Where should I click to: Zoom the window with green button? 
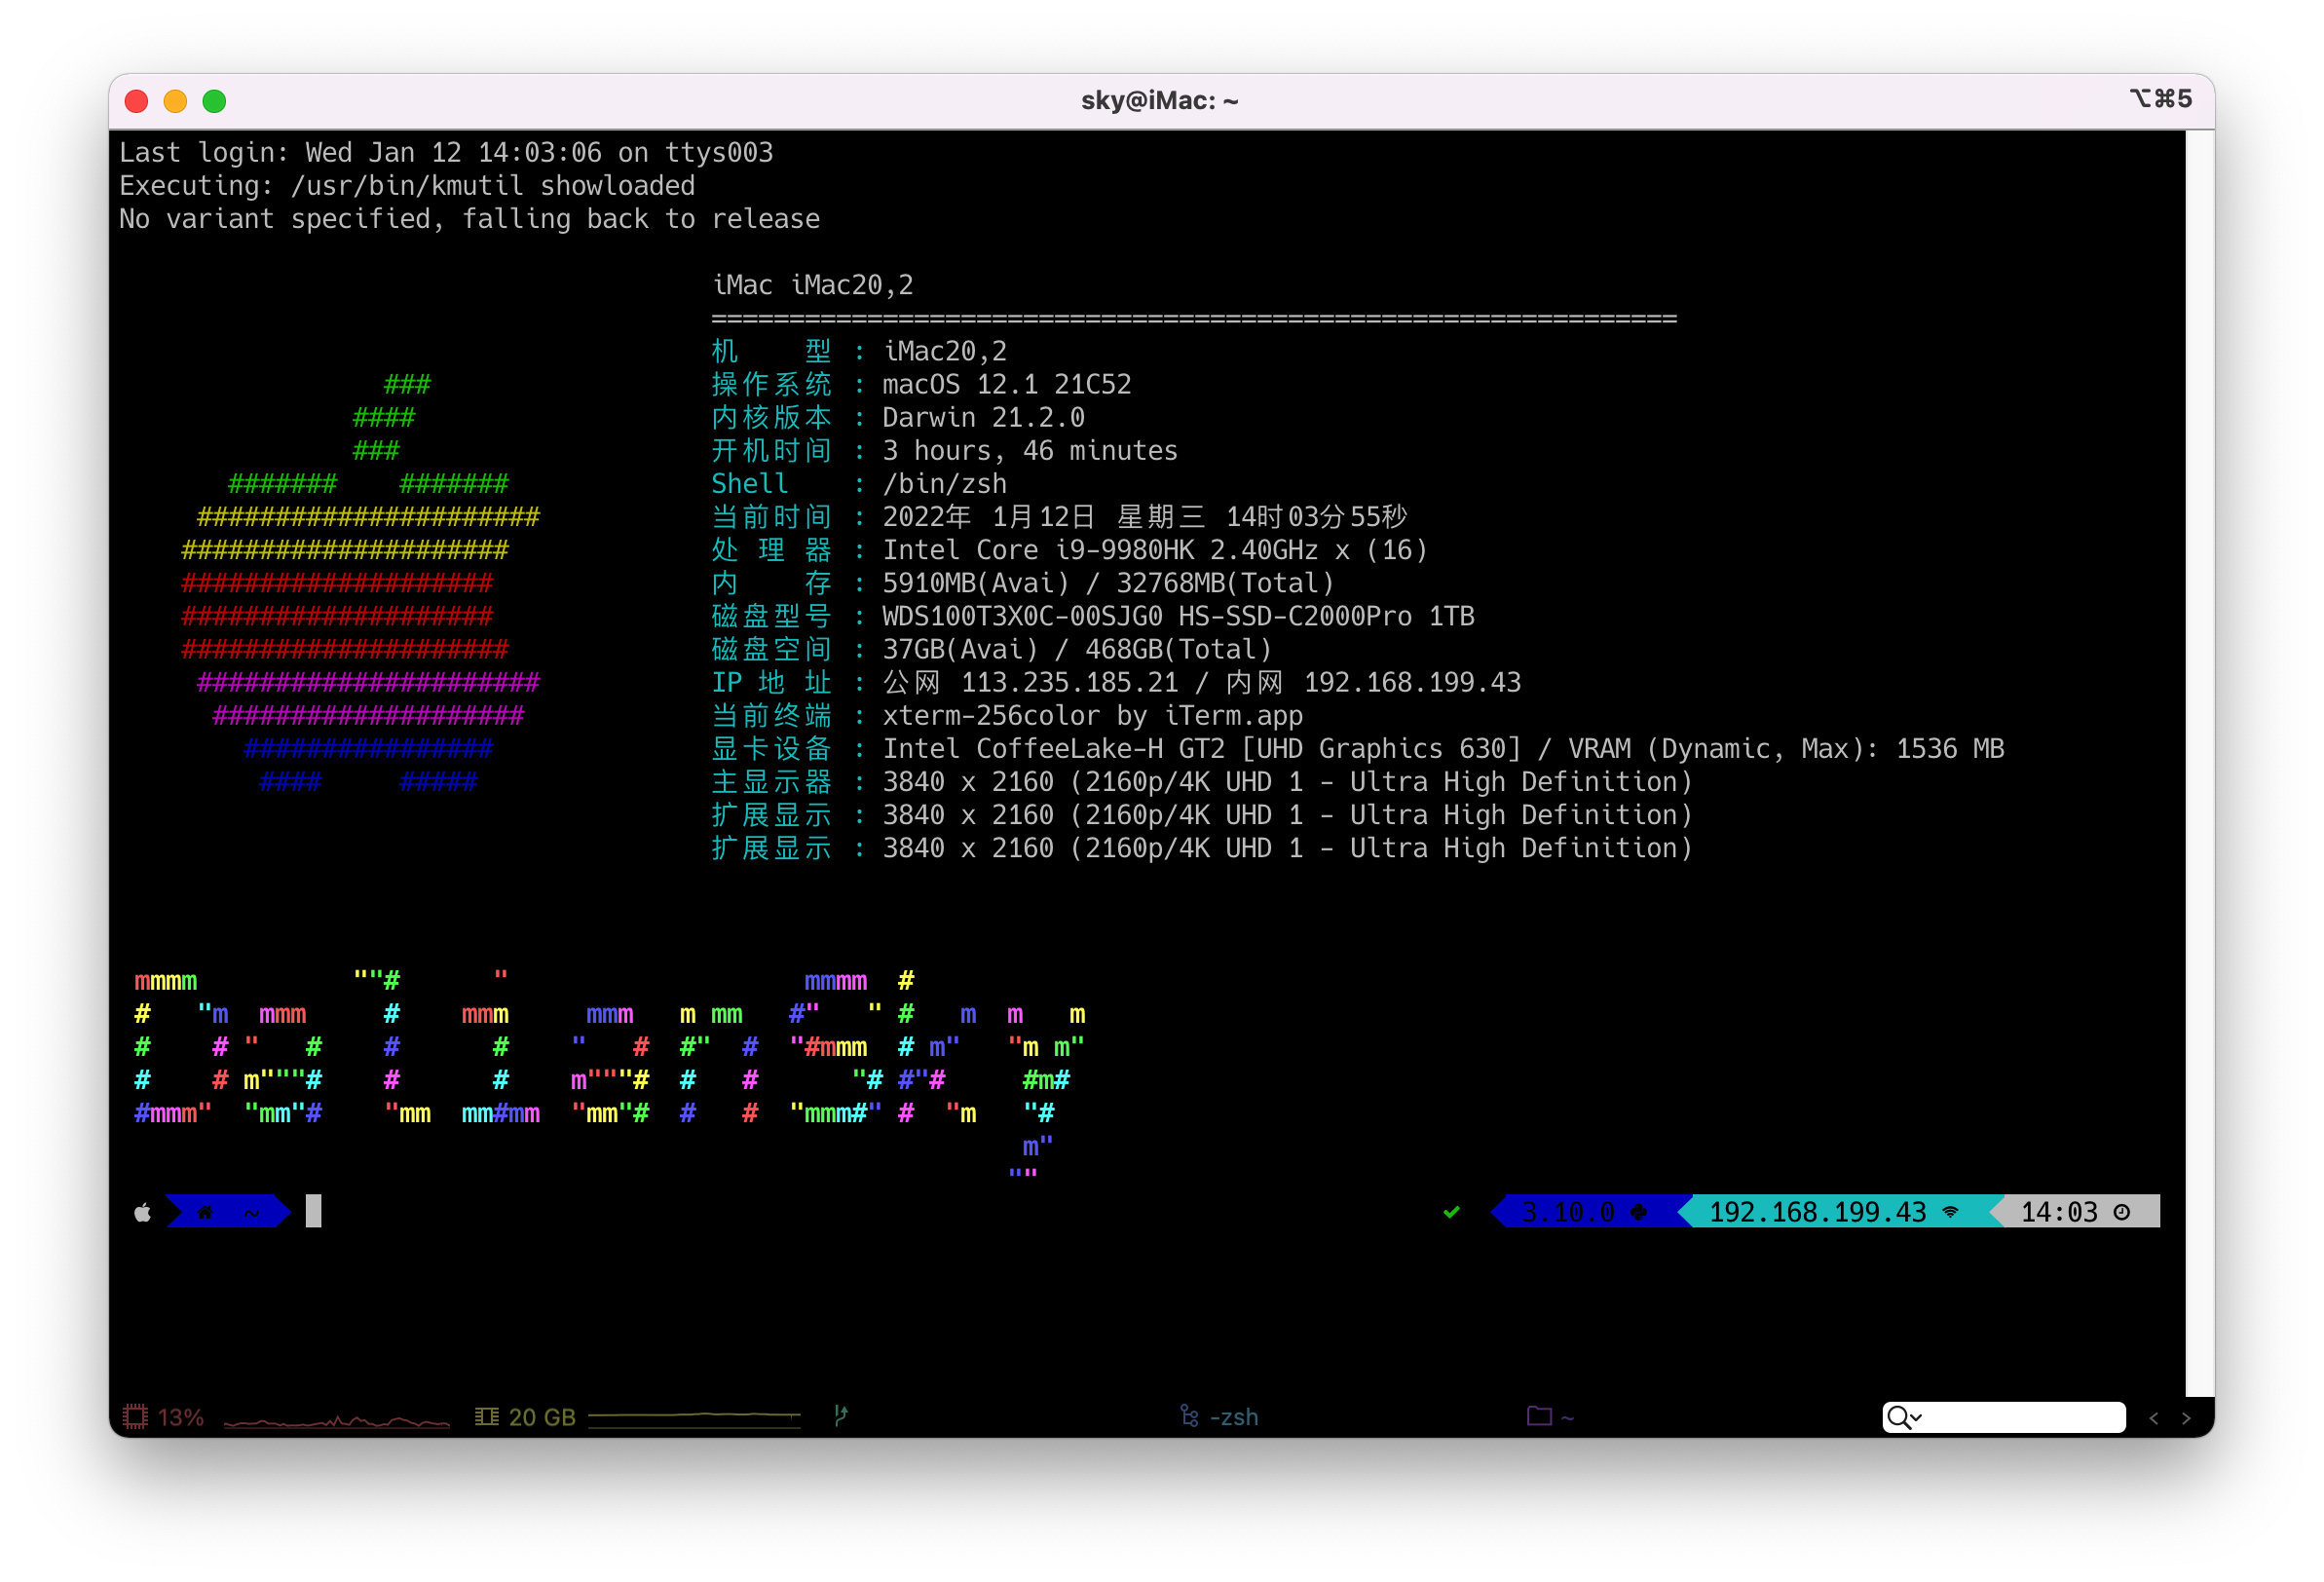pyautogui.click(x=214, y=101)
